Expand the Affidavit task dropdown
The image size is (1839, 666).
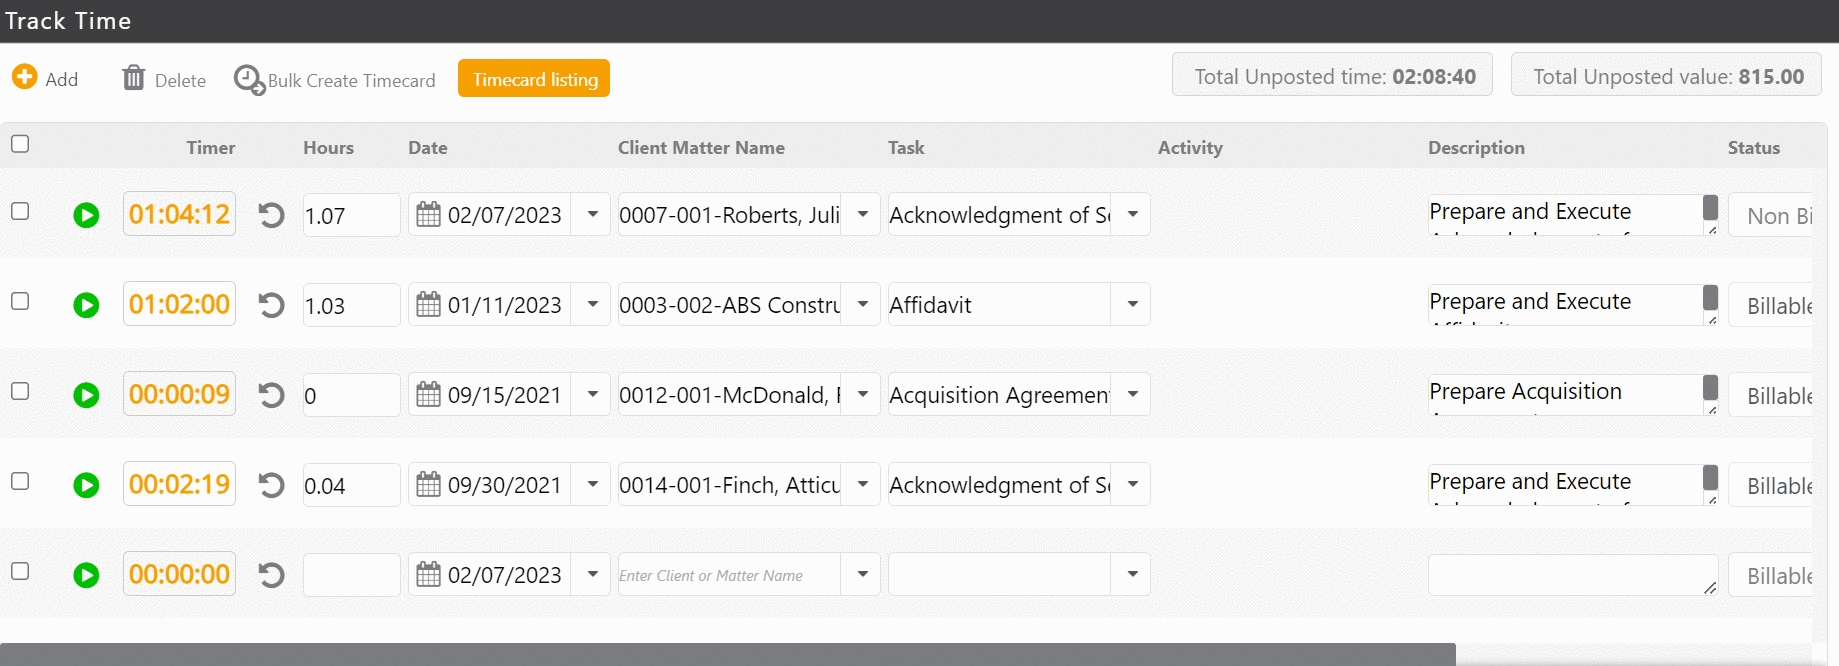pos(1132,304)
